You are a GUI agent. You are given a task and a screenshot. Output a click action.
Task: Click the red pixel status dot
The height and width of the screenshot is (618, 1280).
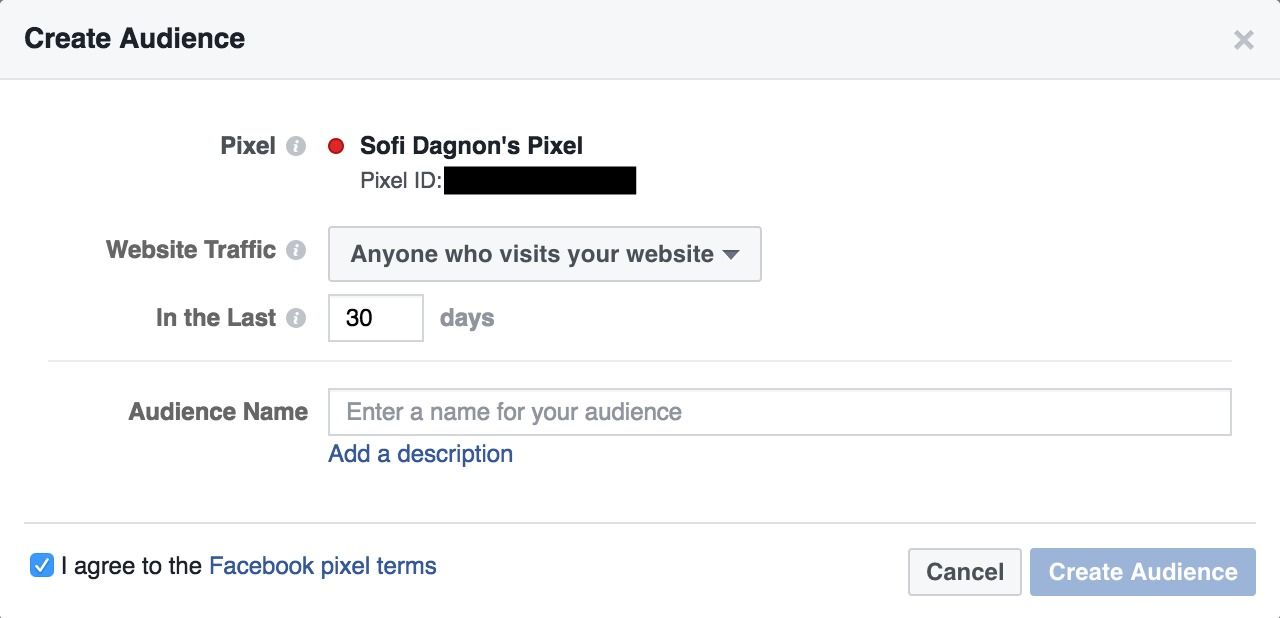tap(337, 146)
